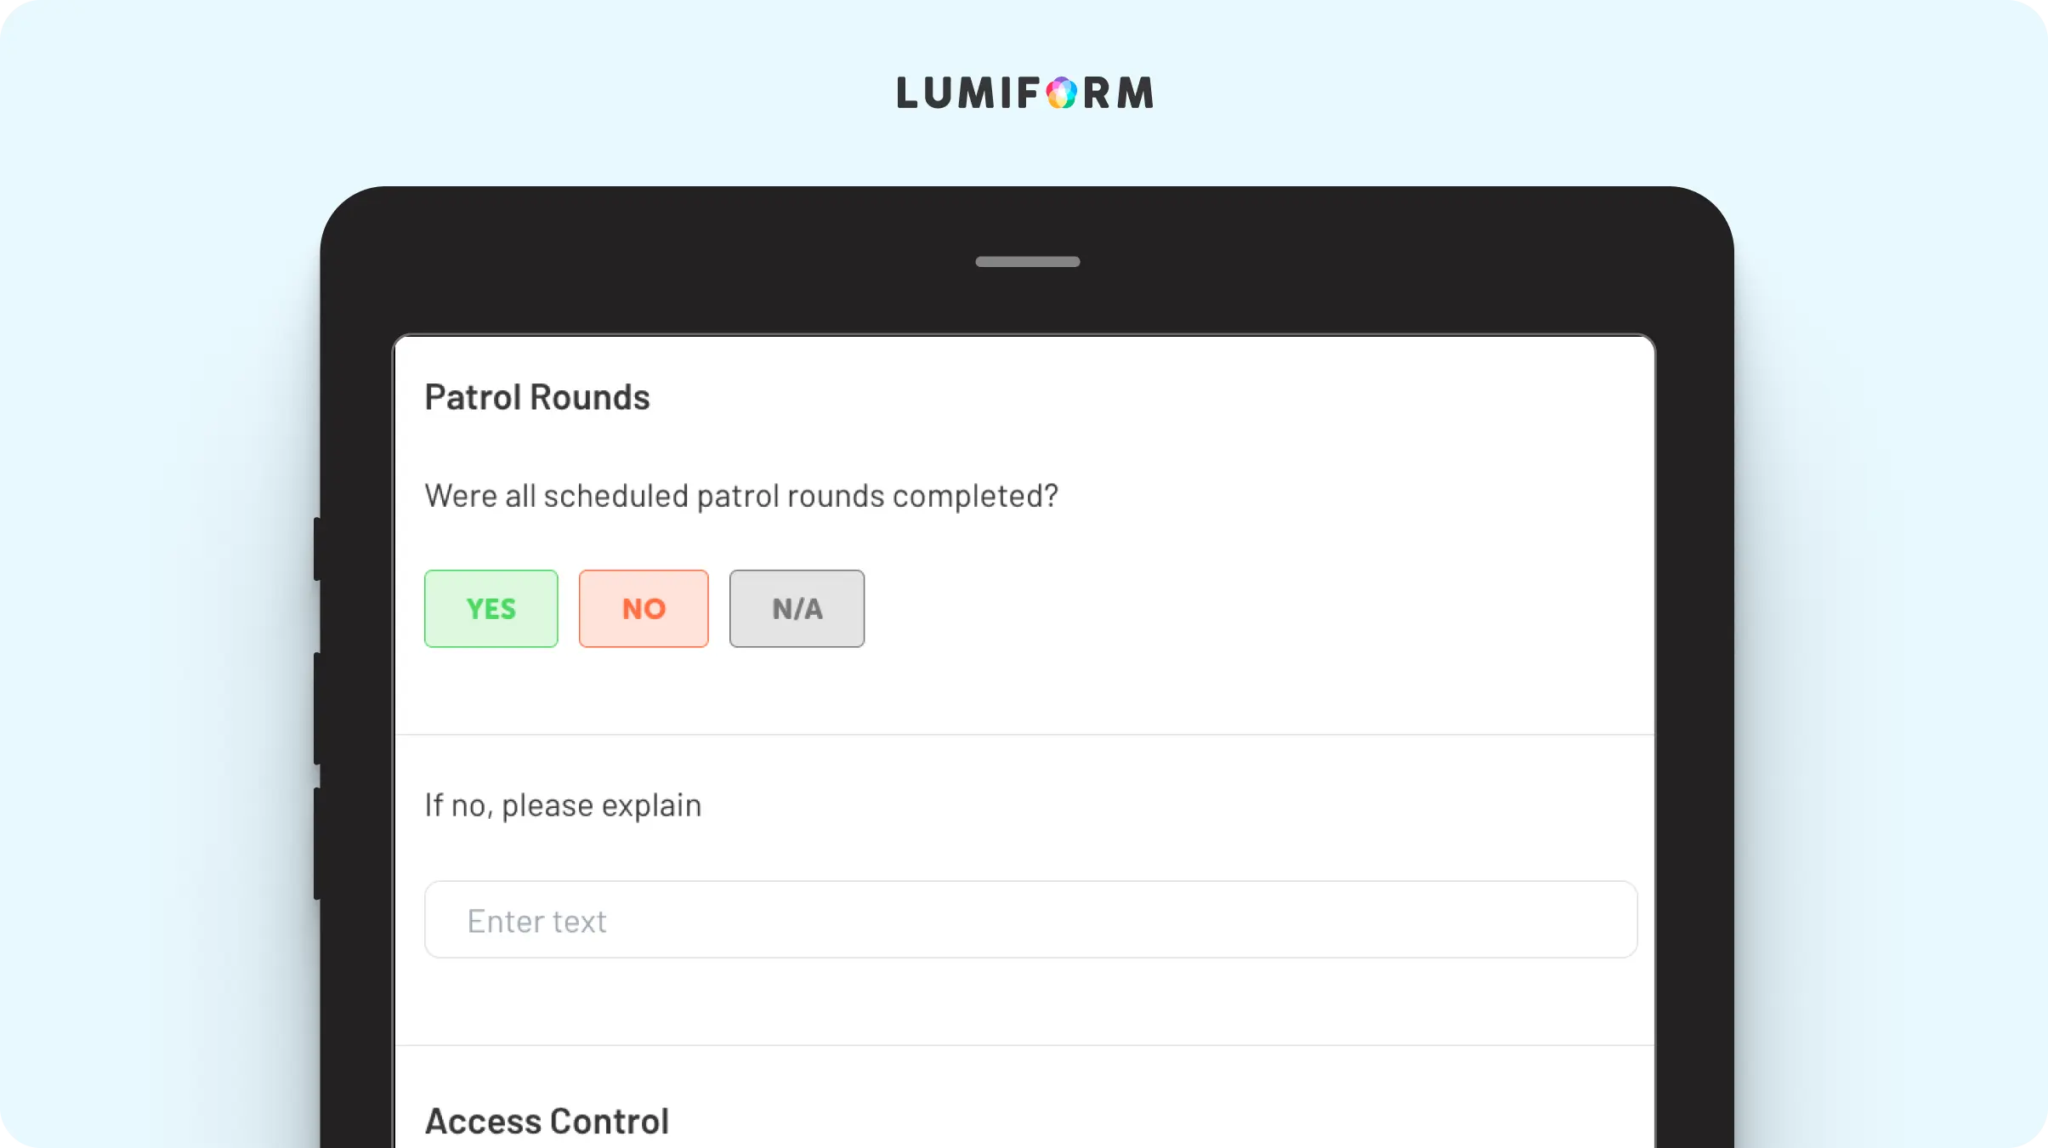This screenshot has height=1148, width=2048.
Task: Click the 'If no, please explain' label
Action: [563, 805]
